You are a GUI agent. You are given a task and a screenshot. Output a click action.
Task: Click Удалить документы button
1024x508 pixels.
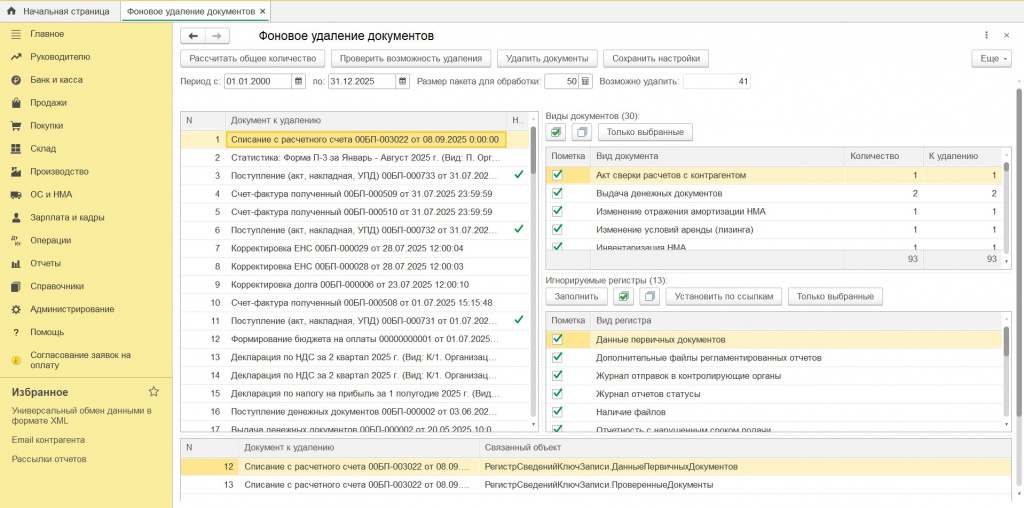[x=546, y=58]
